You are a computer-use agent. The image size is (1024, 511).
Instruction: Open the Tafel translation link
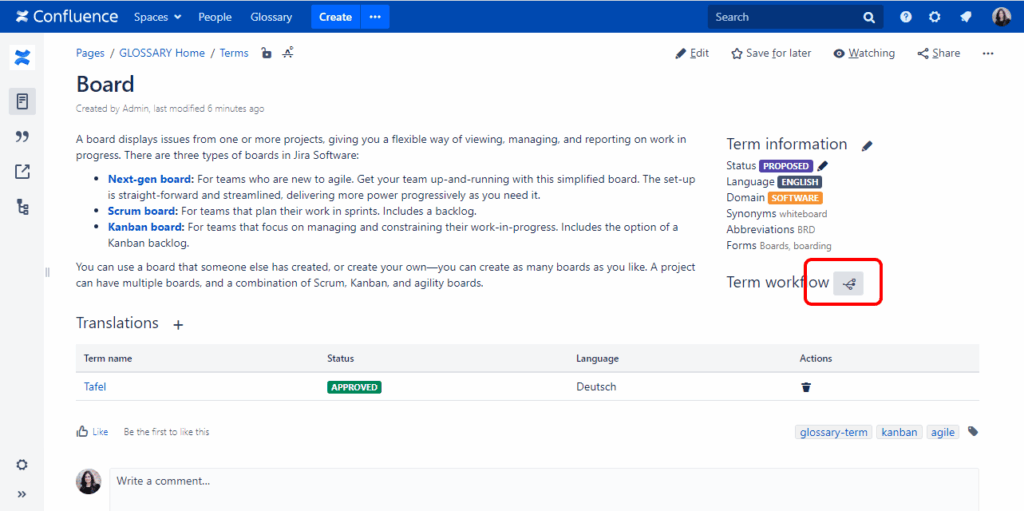point(95,387)
